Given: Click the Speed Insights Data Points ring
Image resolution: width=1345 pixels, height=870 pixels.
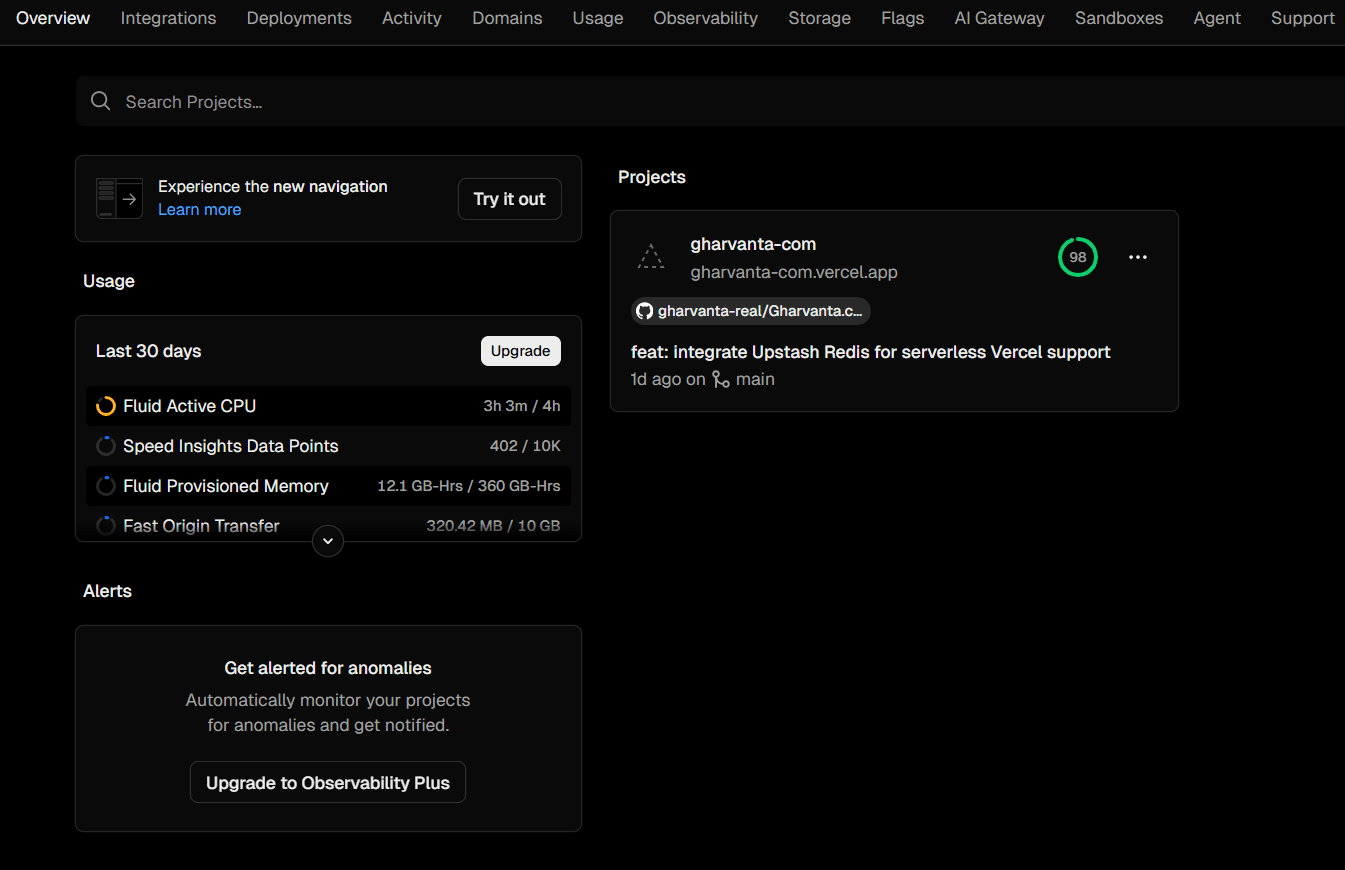Looking at the screenshot, I should pyautogui.click(x=106, y=446).
